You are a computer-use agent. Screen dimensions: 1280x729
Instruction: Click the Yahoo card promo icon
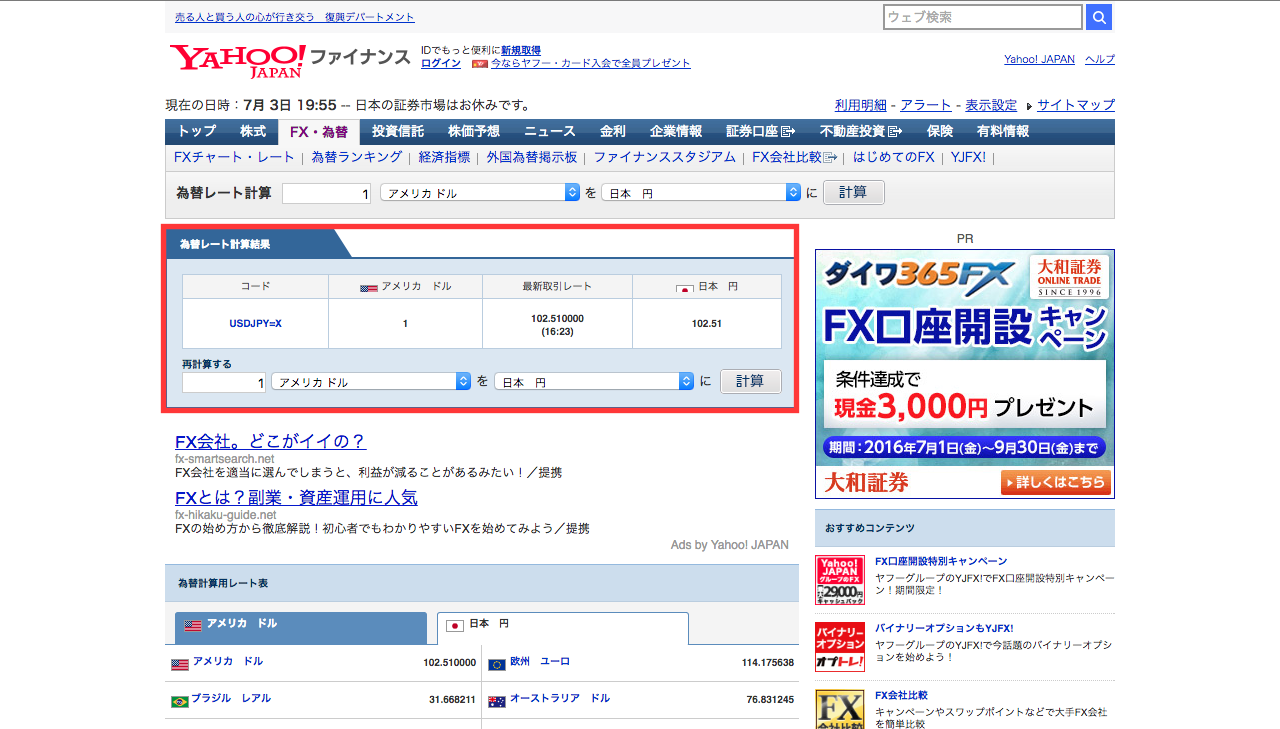[480, 64]
